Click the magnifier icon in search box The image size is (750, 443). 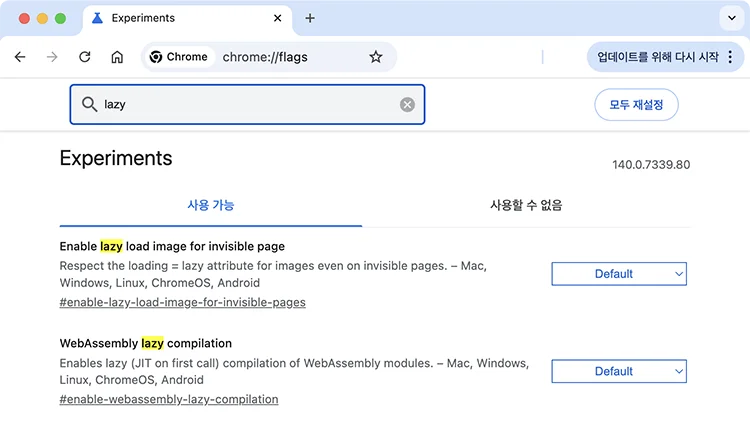click(x=89, y=104)
